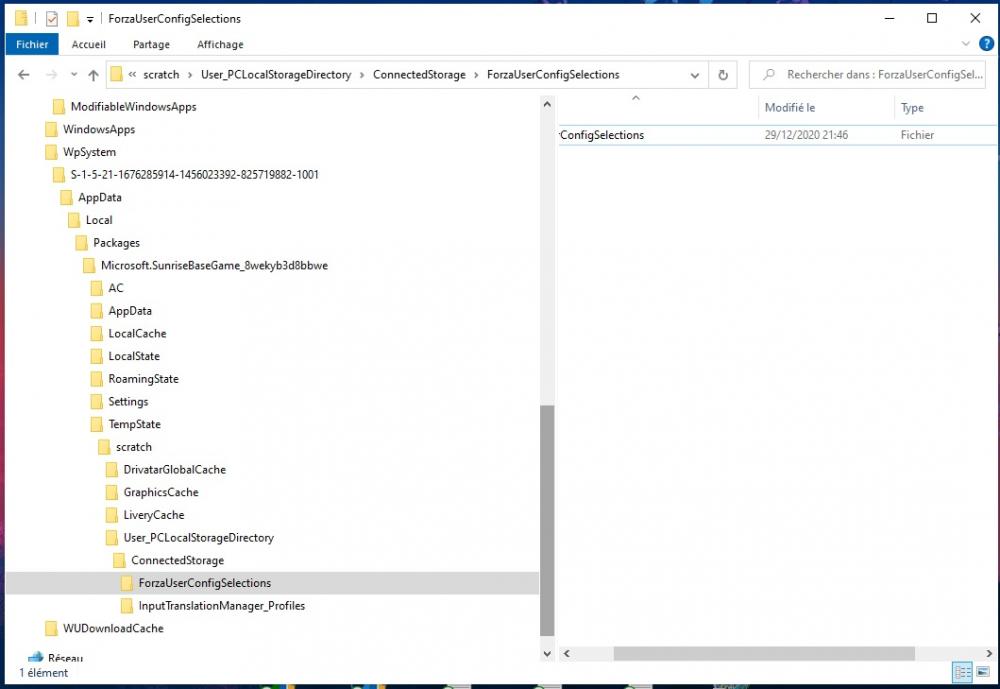Select InputTranslationManager_Profiles folder
Viewport: 1000px width, 689px height.
[x=221, y=605]
